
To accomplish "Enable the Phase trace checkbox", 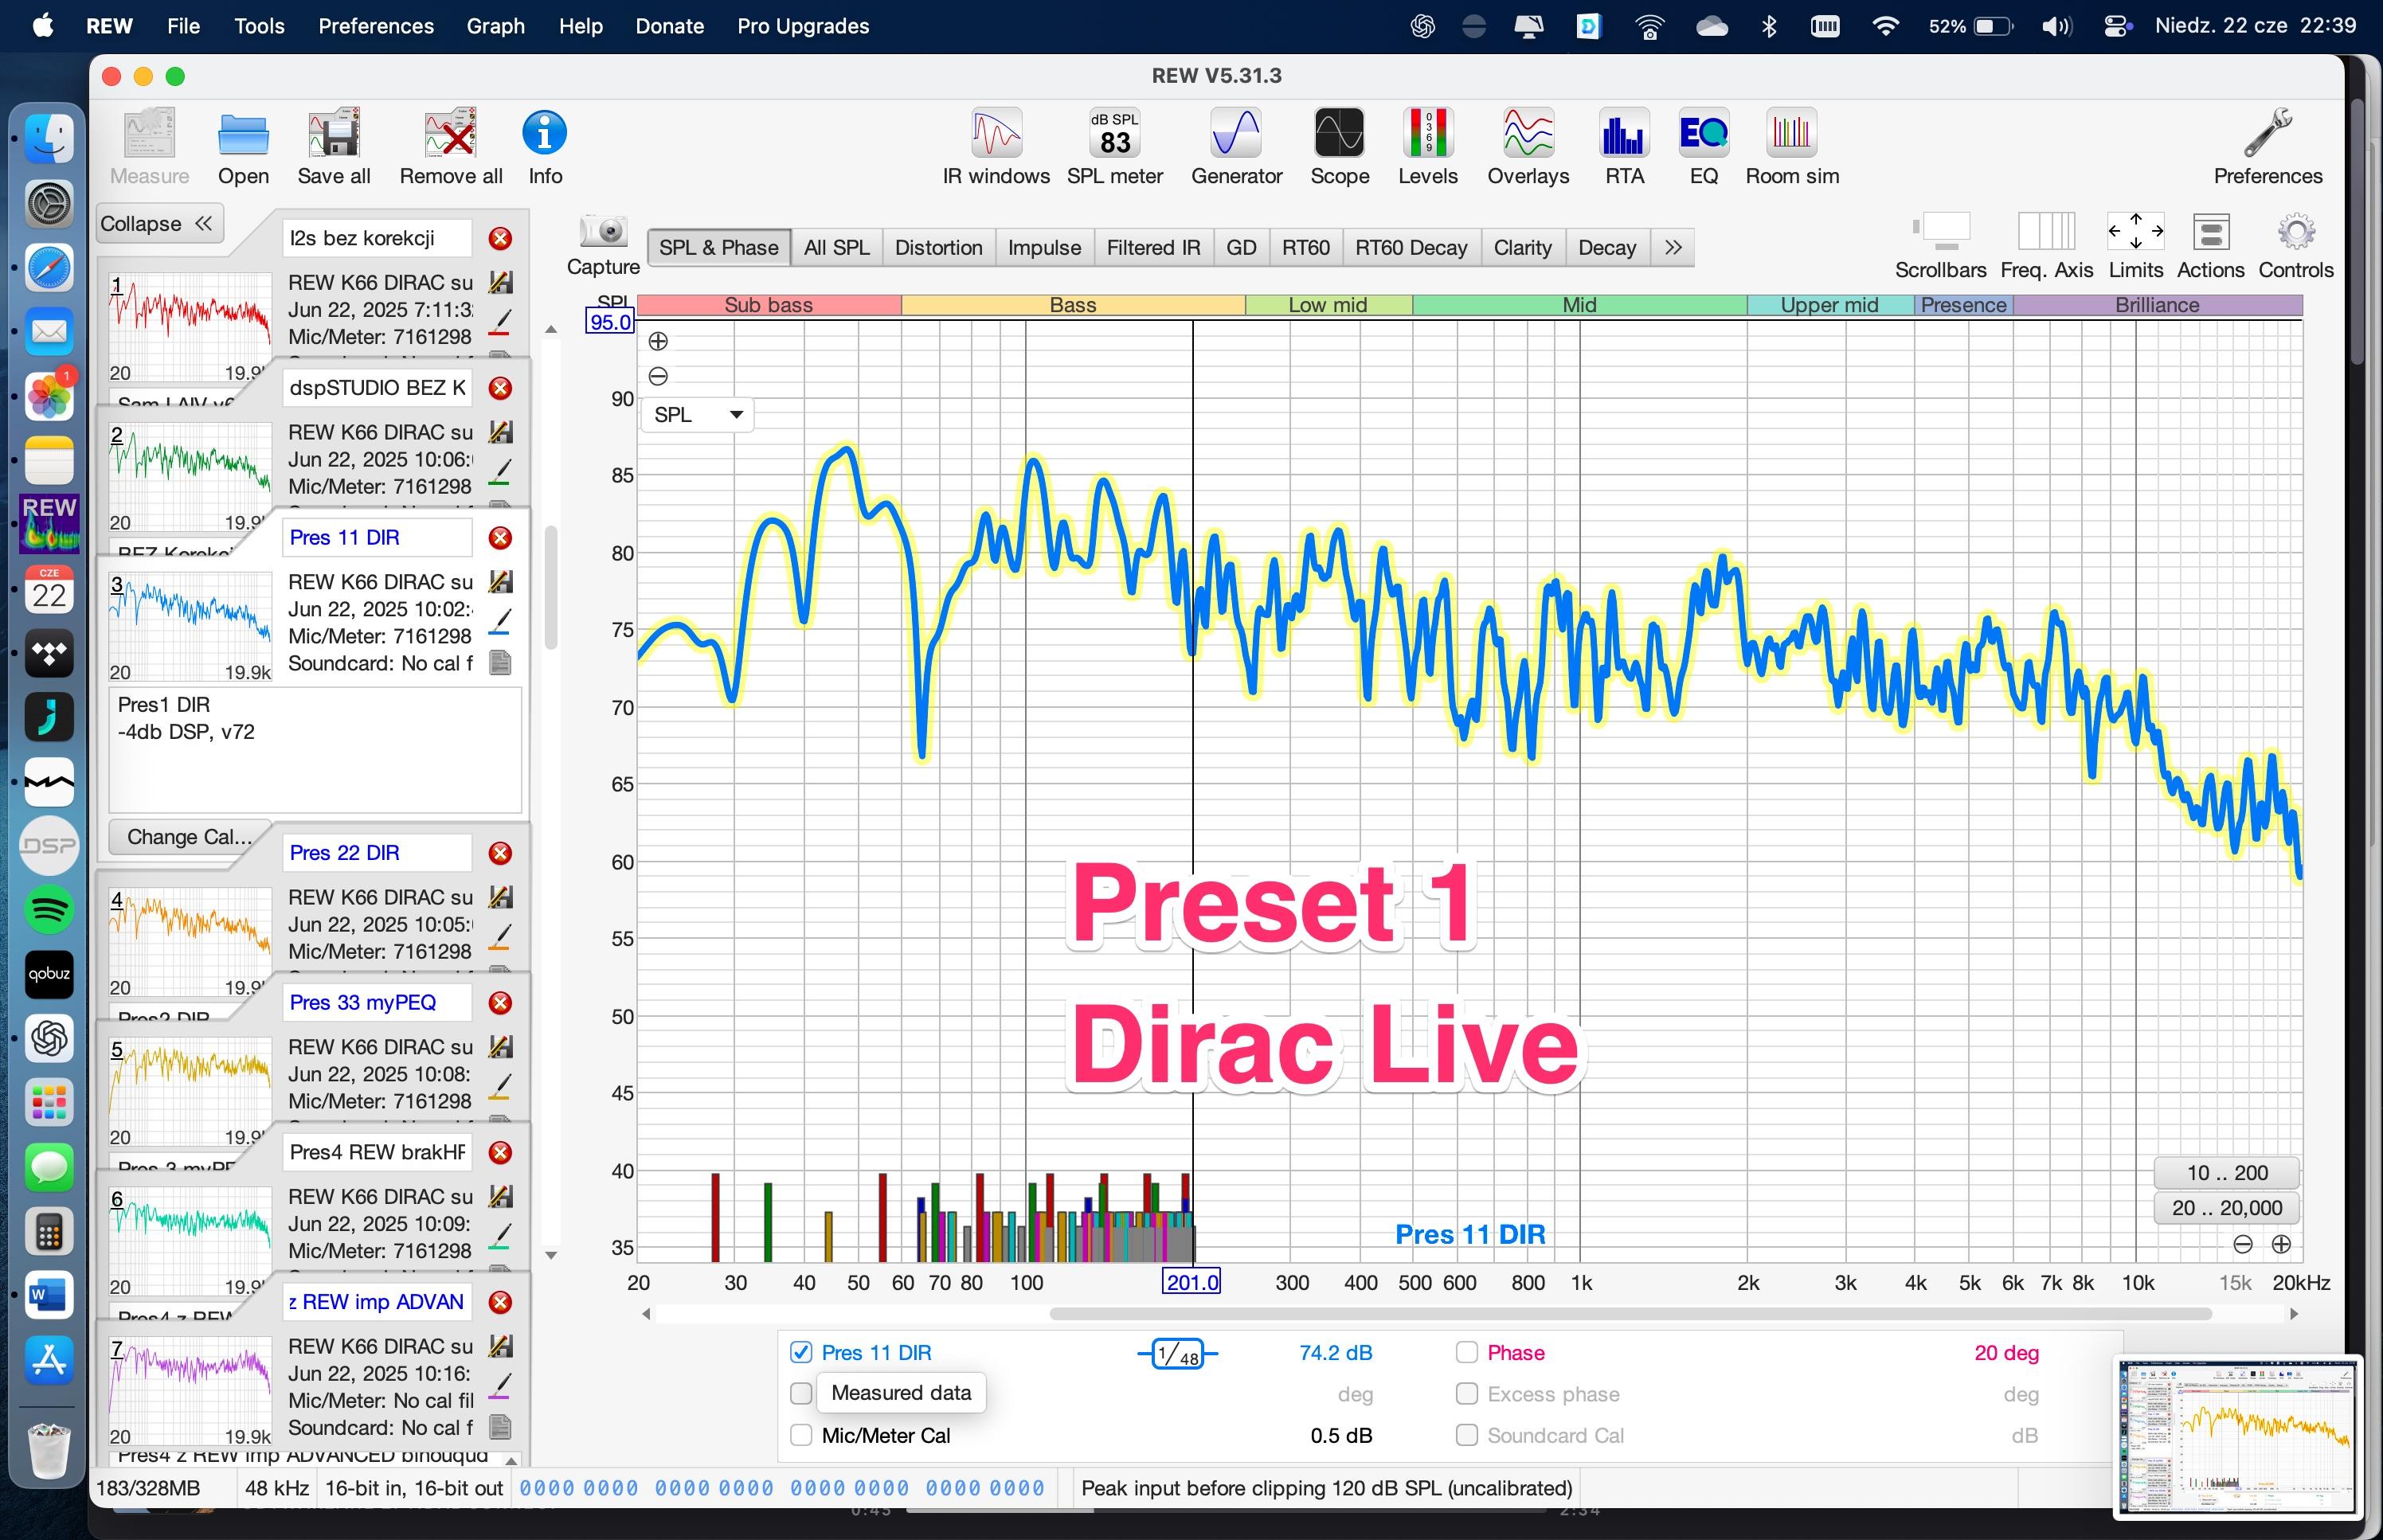I will click(1466, 1353).
